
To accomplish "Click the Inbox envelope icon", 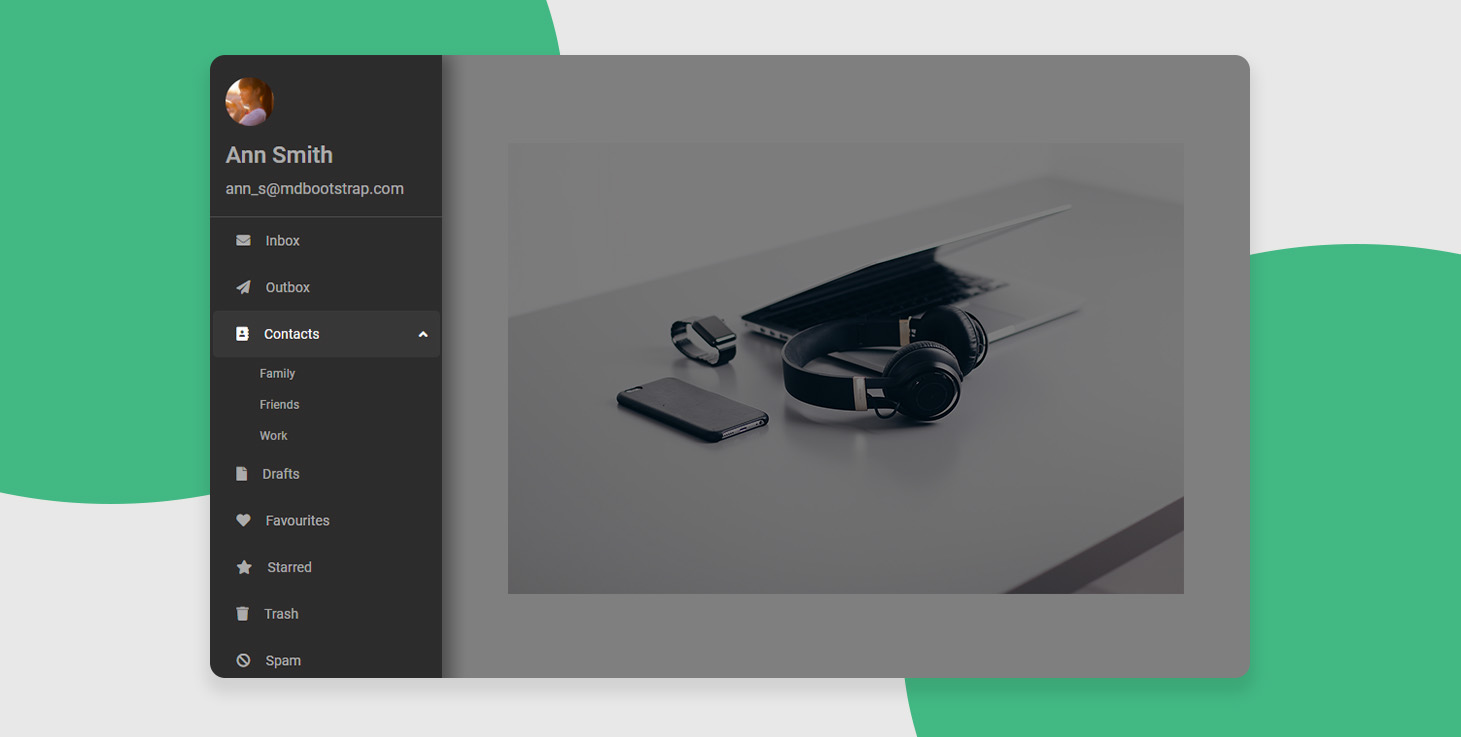I will (243, 241).
